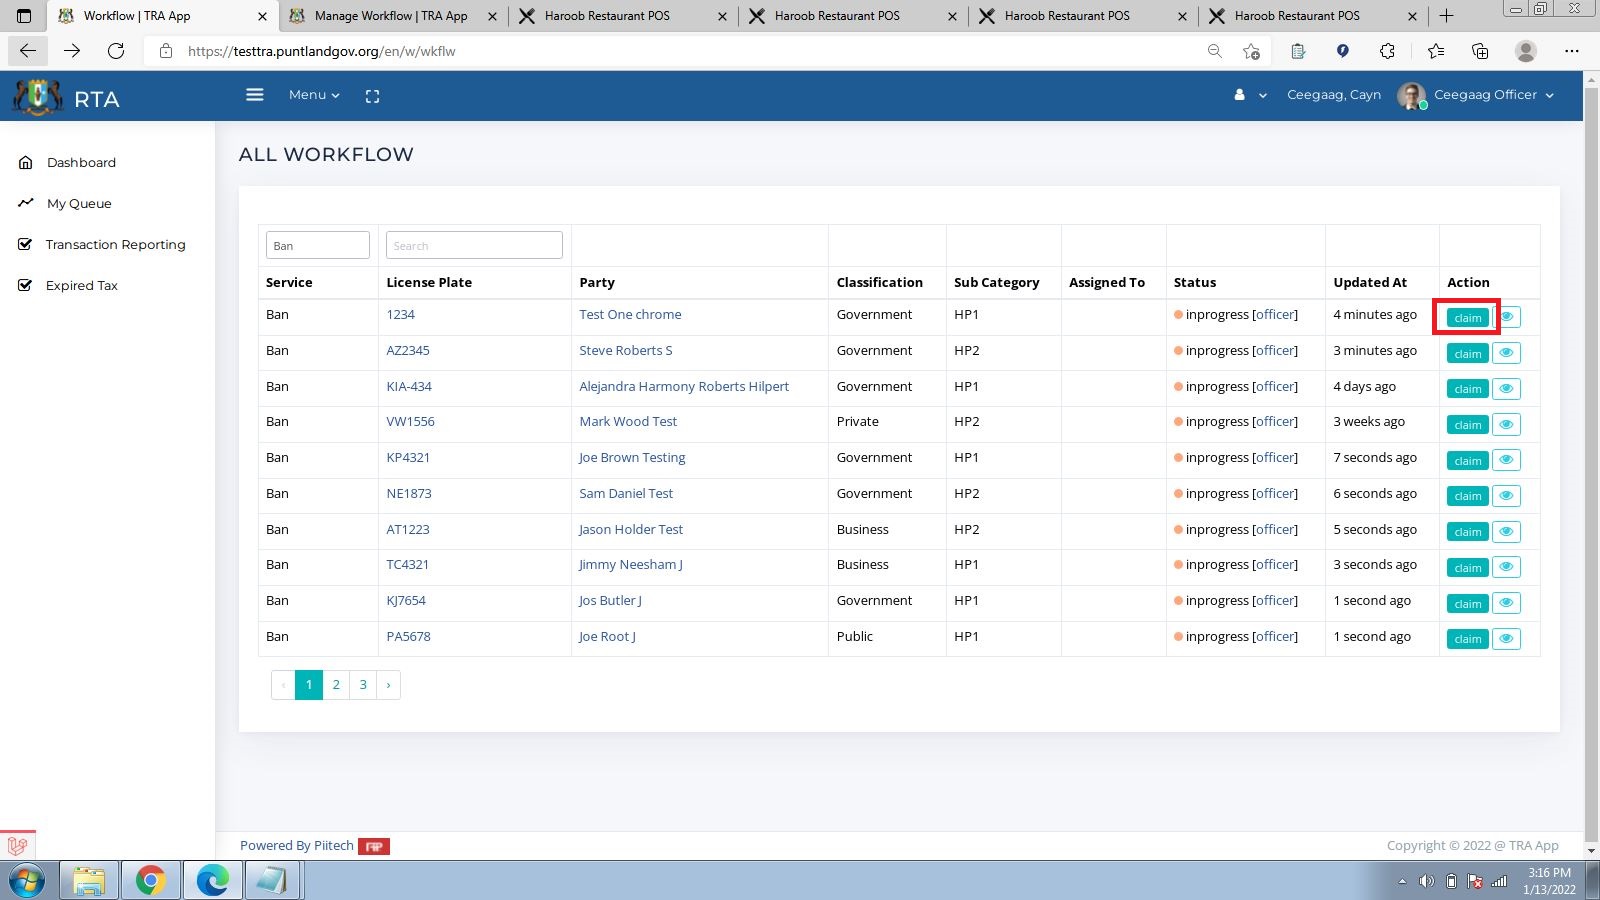Viewport: 1600px width, 900px height.
Task: Claim the workflow for plate 1234
Action: point(1467,318)
